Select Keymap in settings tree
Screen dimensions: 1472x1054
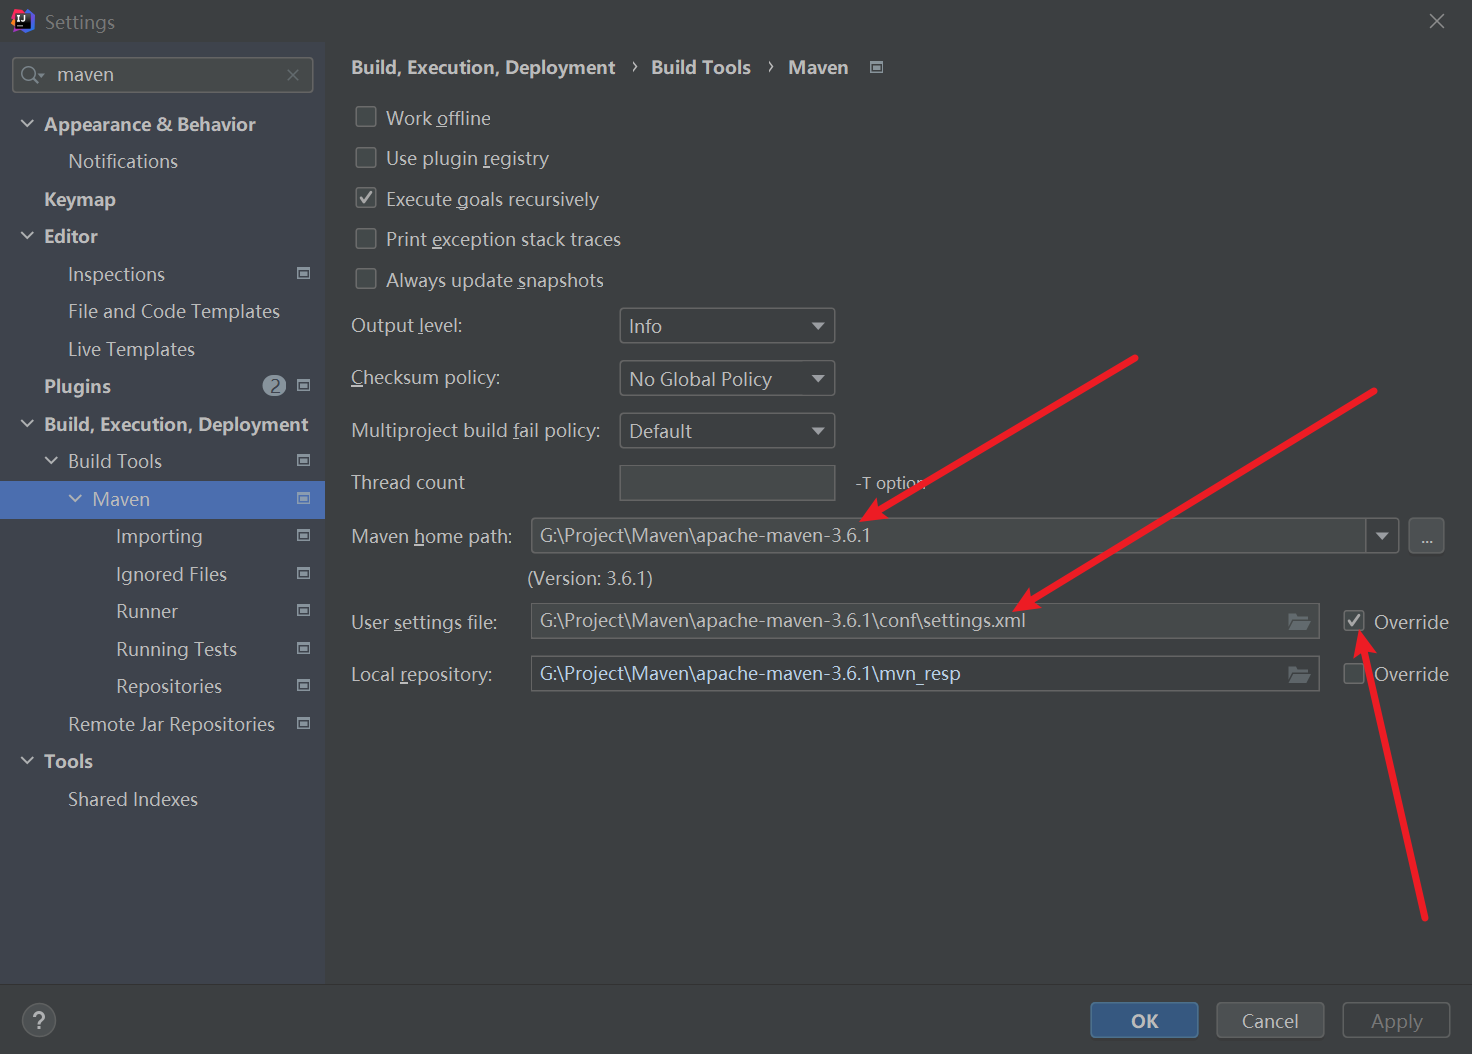(x=80, y=199)
